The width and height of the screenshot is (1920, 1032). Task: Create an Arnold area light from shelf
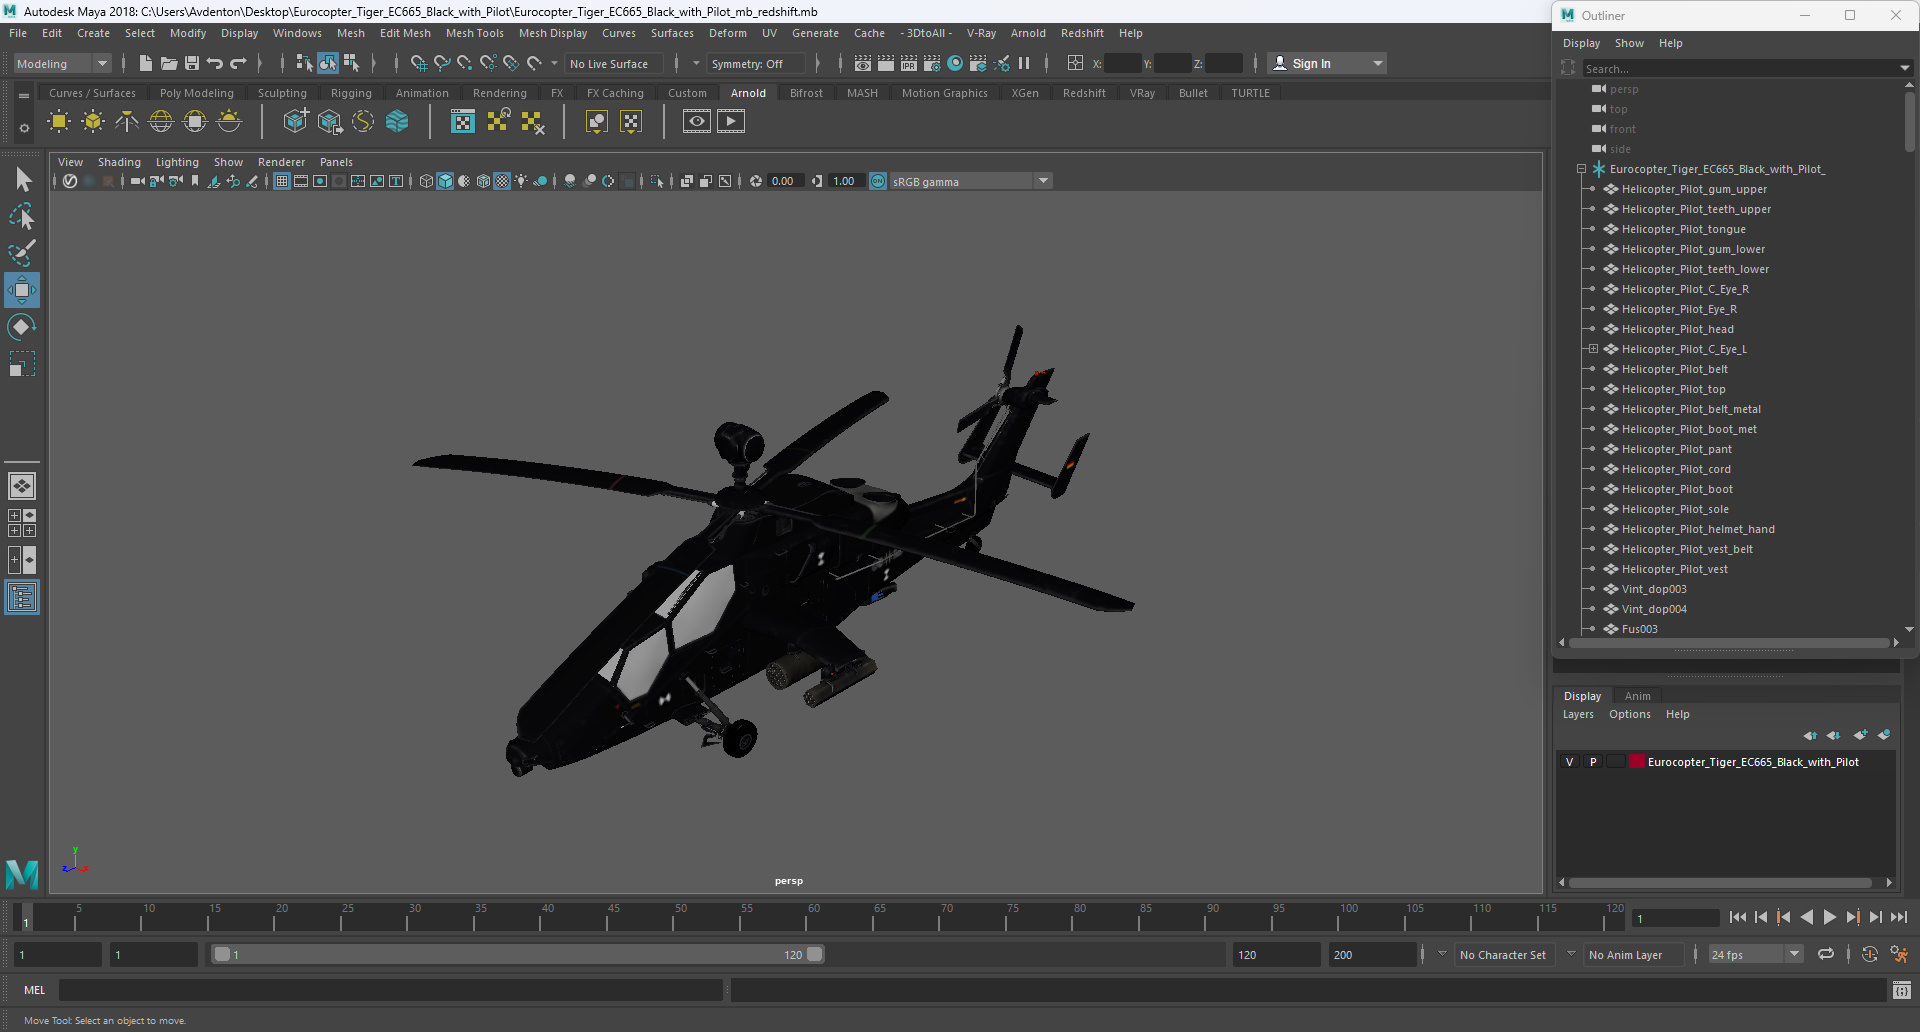click(59, 122)
